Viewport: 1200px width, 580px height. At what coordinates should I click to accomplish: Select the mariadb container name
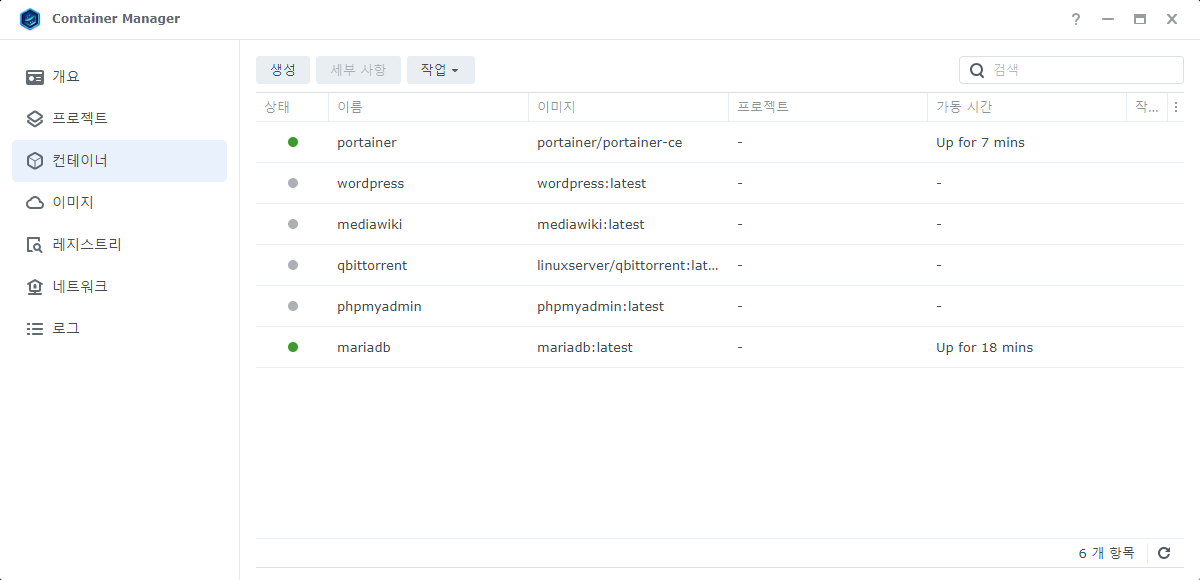coord(365,347)
